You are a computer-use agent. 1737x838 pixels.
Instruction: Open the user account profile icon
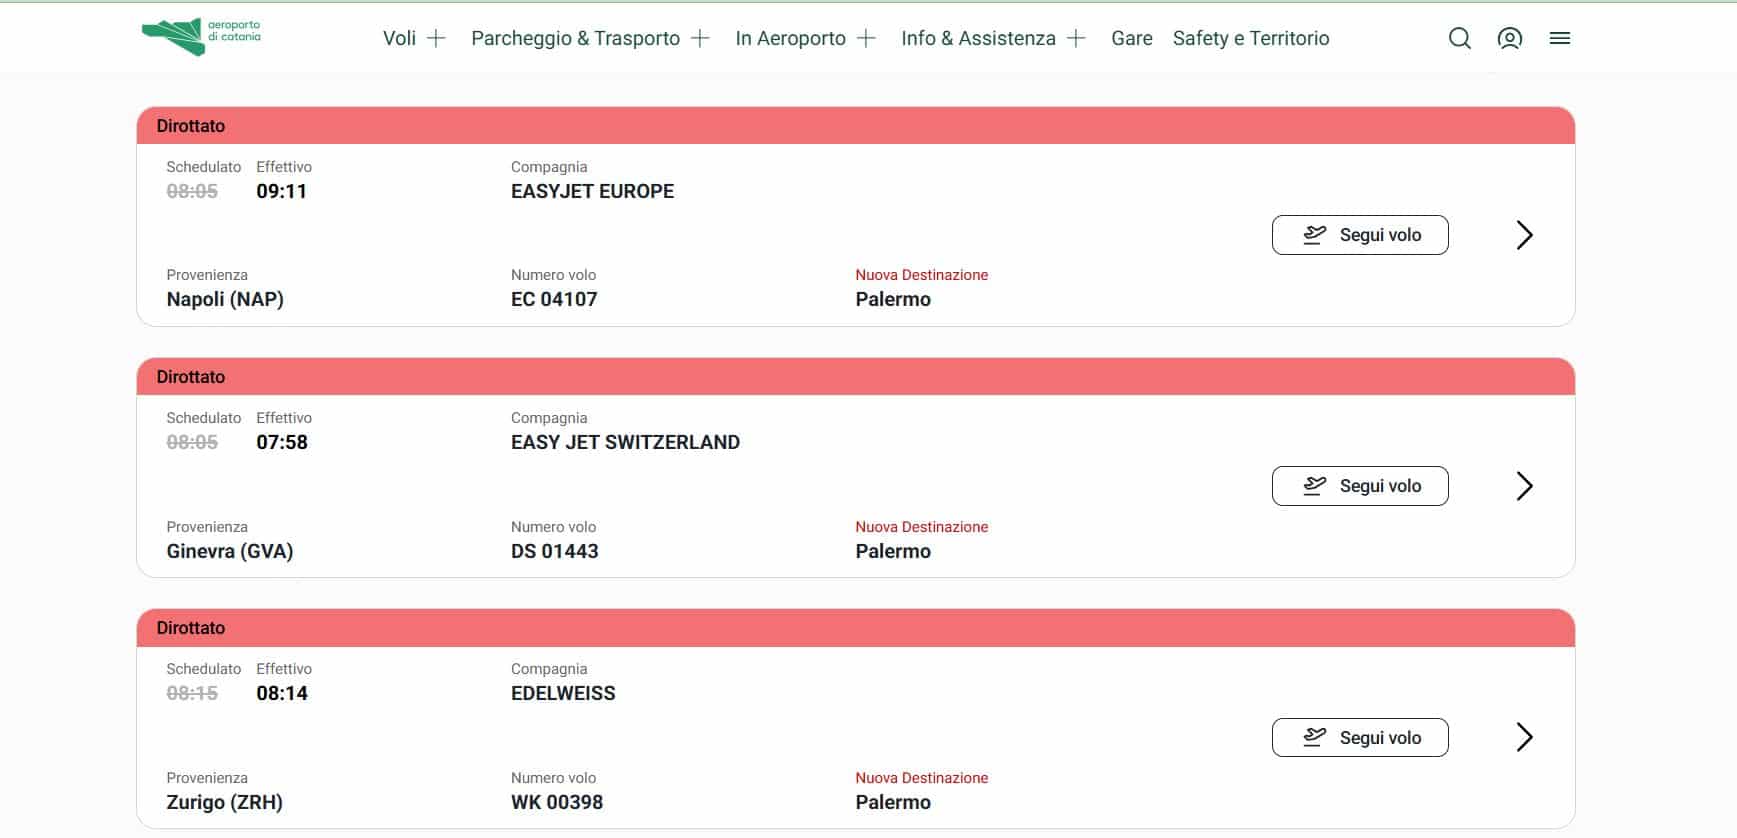[x=1510, y=38]
